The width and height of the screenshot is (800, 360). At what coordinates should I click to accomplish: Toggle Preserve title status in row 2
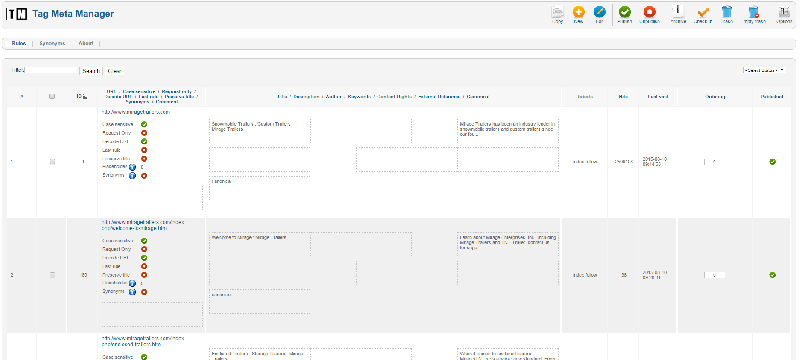[x=144, y=275]
